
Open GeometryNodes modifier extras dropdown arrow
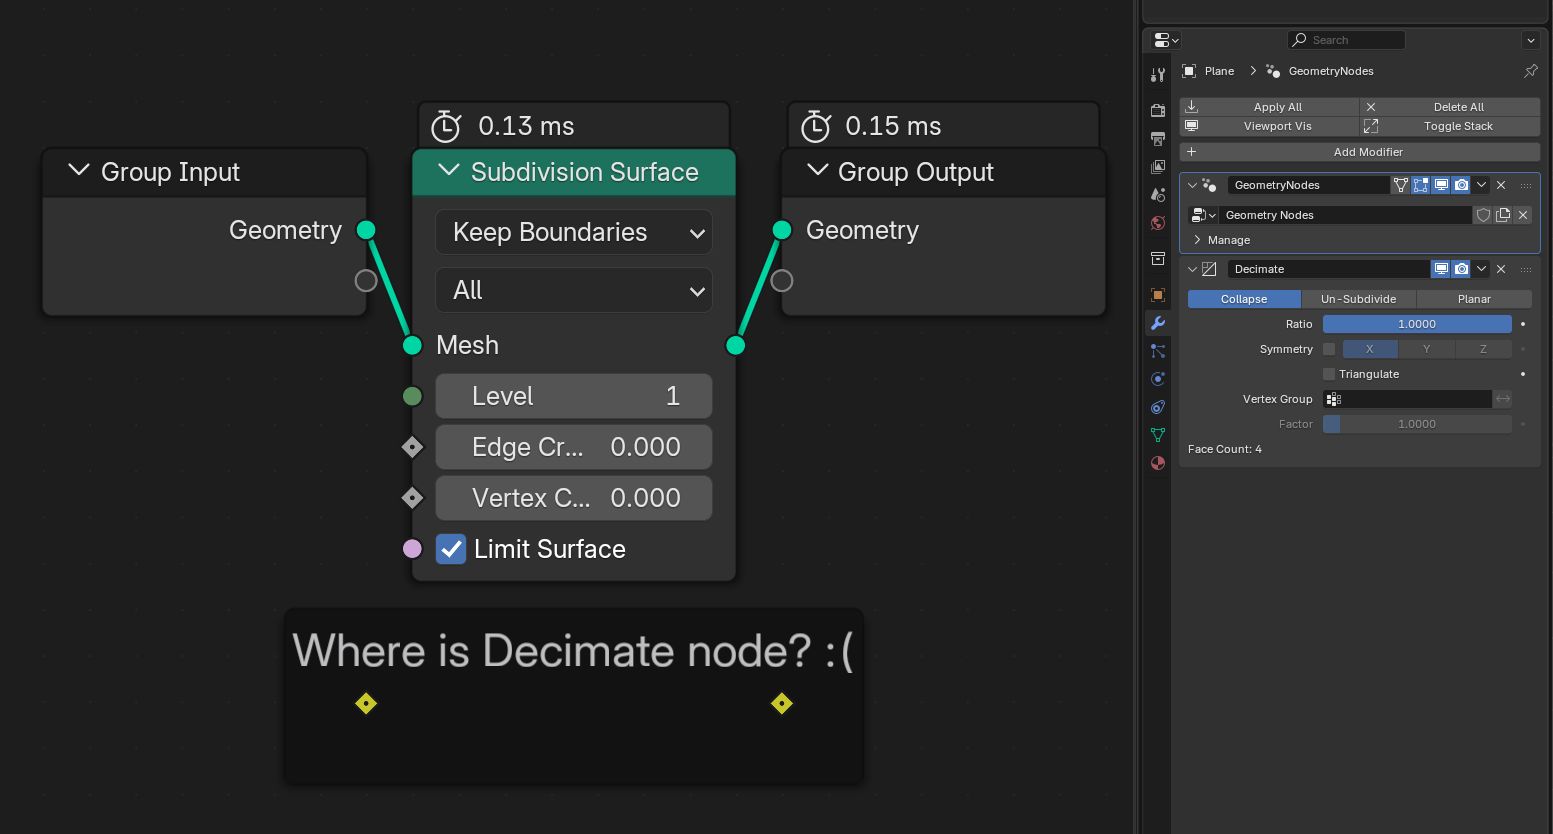pyautogui.click(x=1481, y=185)
